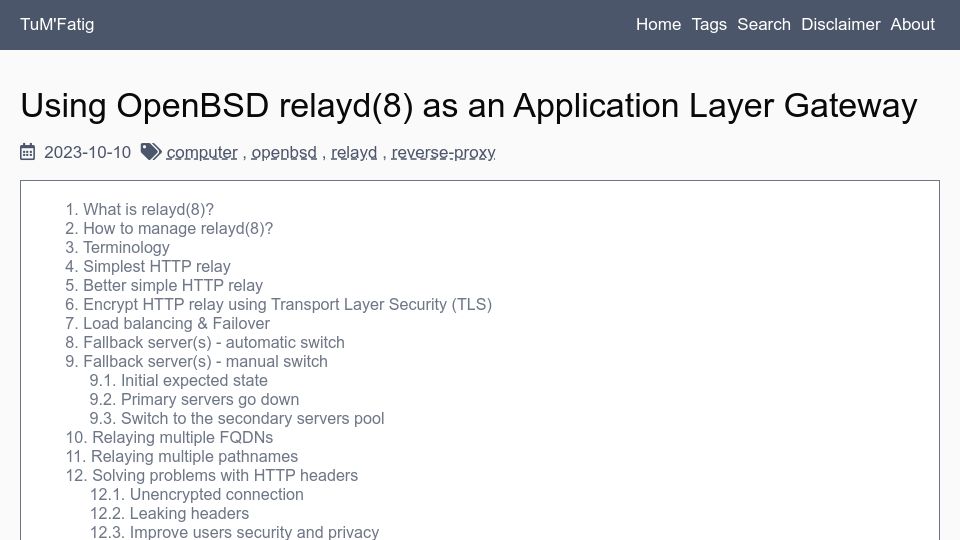Open the openbsd tag
The image size is (960, 540).
[x=284, y=152]
